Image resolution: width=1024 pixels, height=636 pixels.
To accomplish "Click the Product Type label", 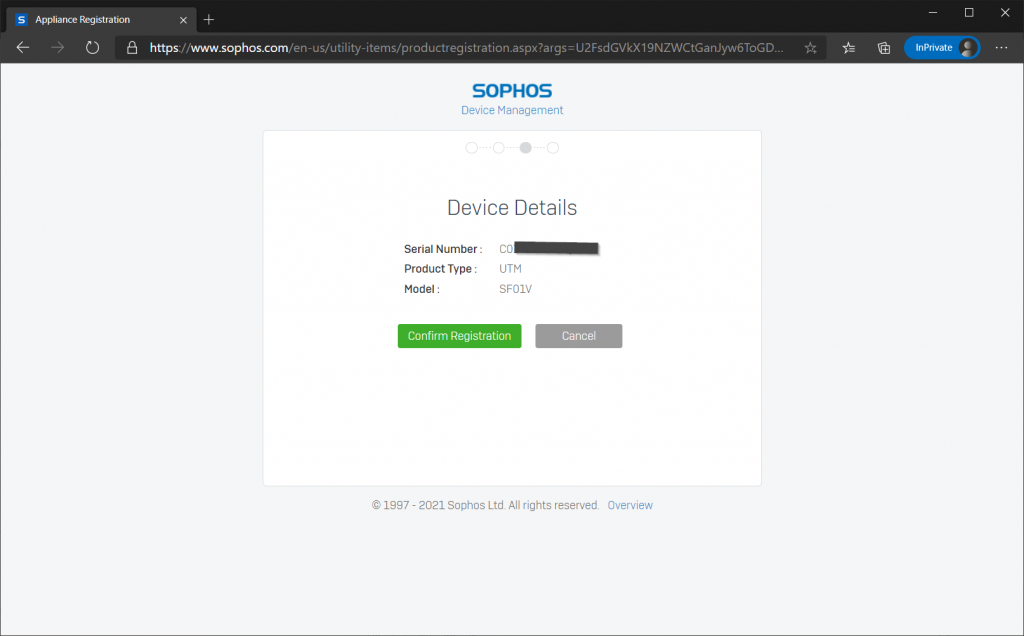I will point(440,269).
